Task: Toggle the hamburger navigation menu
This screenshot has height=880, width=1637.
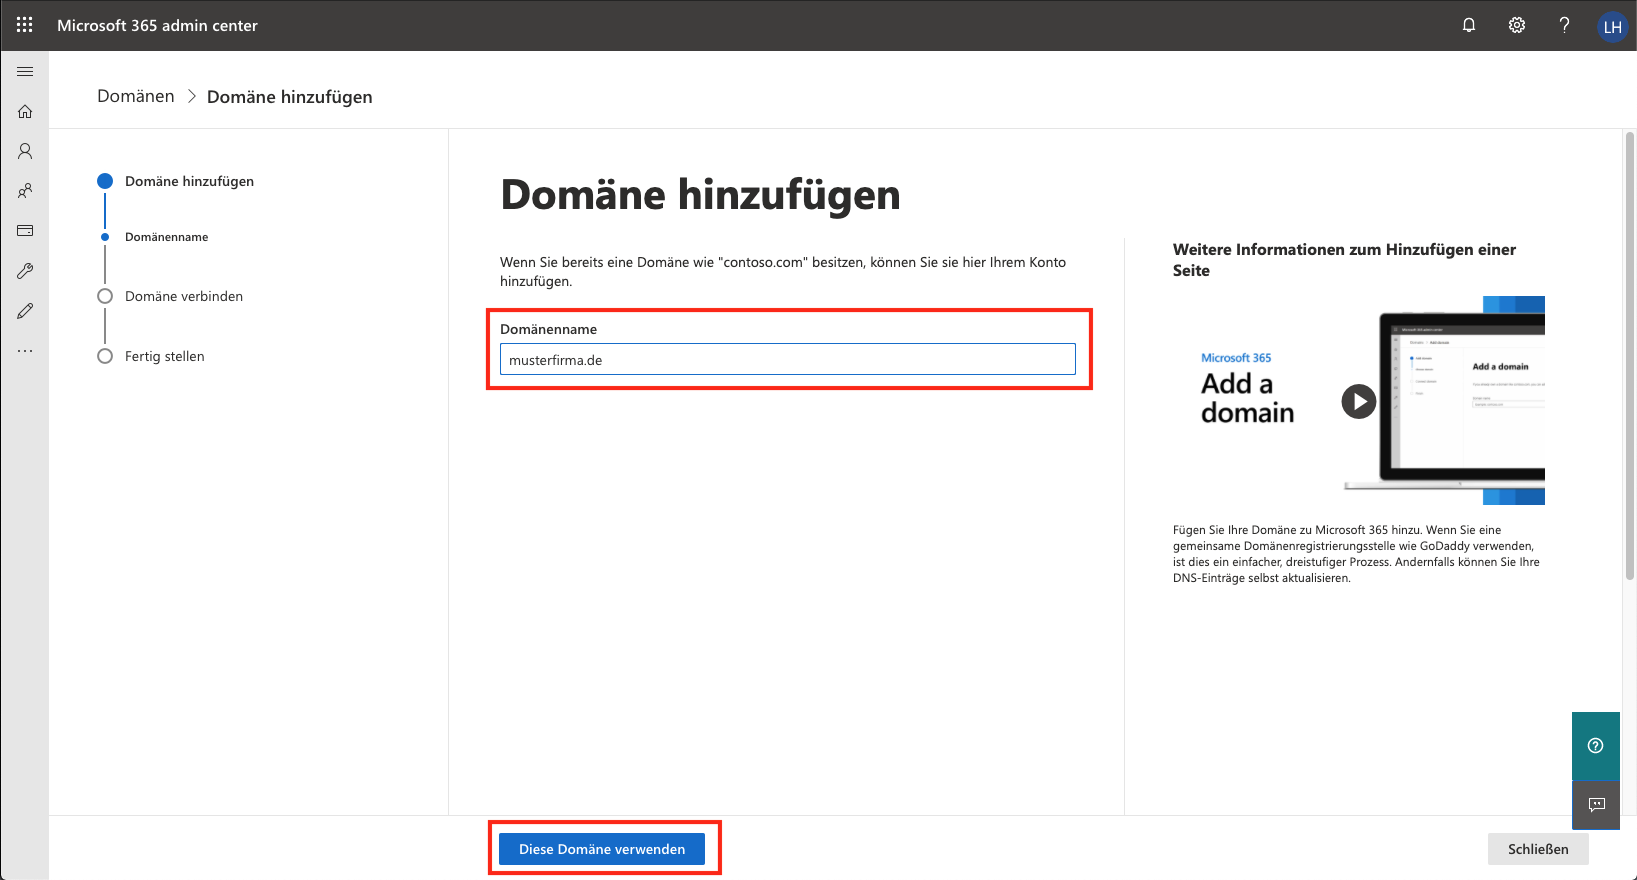Action: coord(25,72)
